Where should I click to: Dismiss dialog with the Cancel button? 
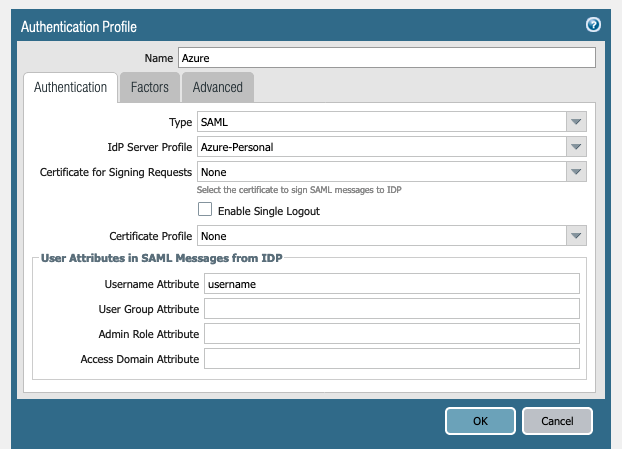(x=557, y=421)
